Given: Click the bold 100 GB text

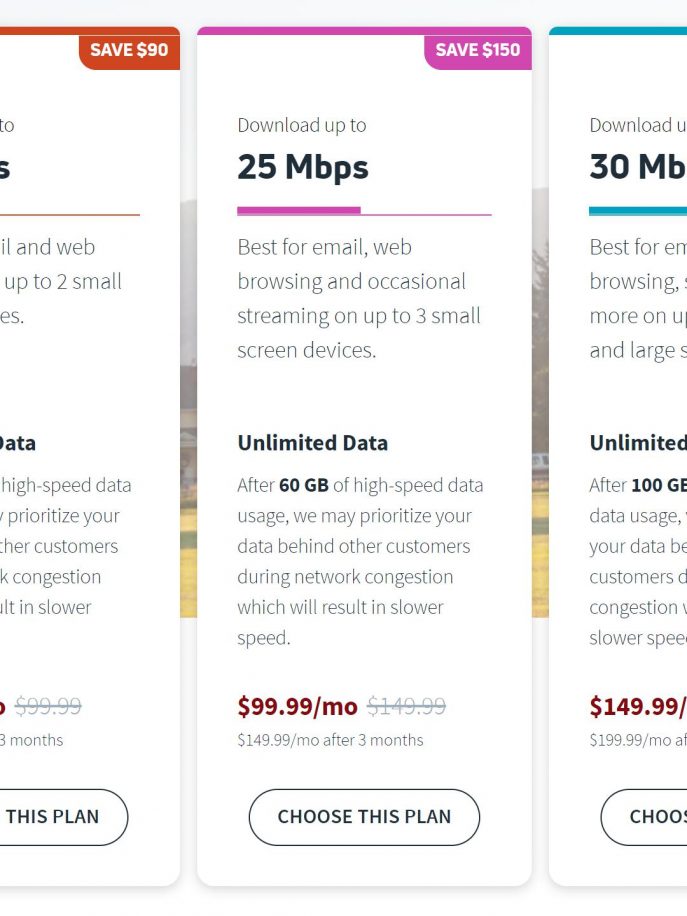Looking at the screenshot, I should click(x=659, y=485).
